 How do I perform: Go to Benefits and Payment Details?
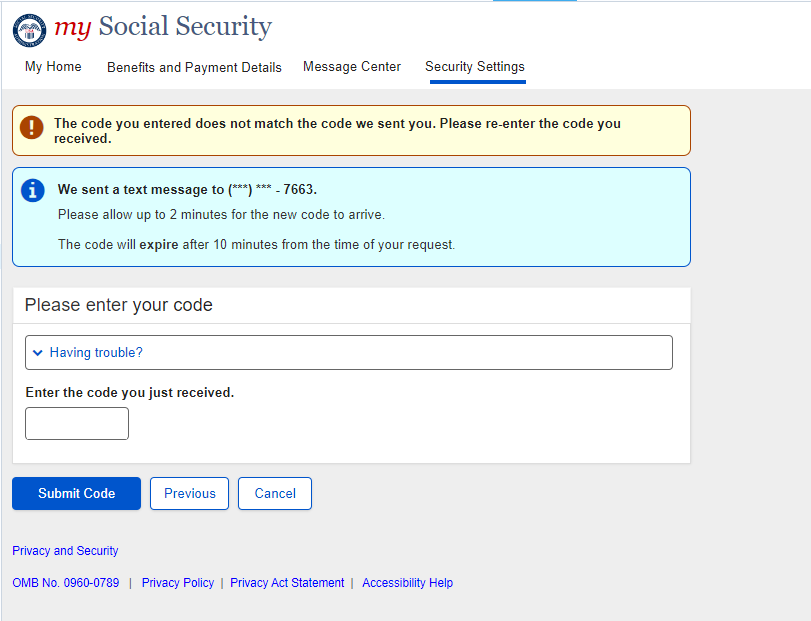[194, 67]
